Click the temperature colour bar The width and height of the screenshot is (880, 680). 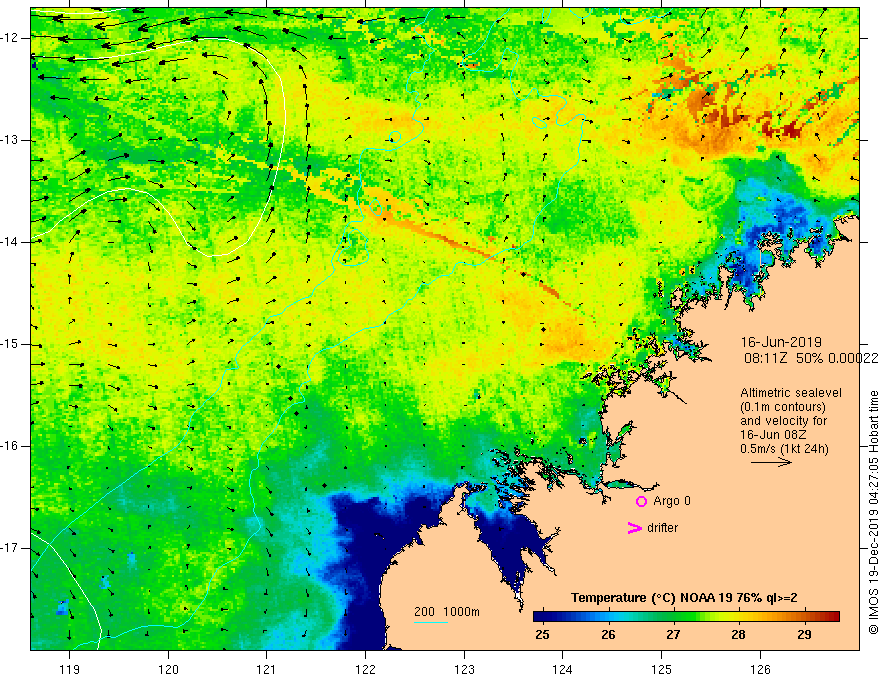coord(686,617)
